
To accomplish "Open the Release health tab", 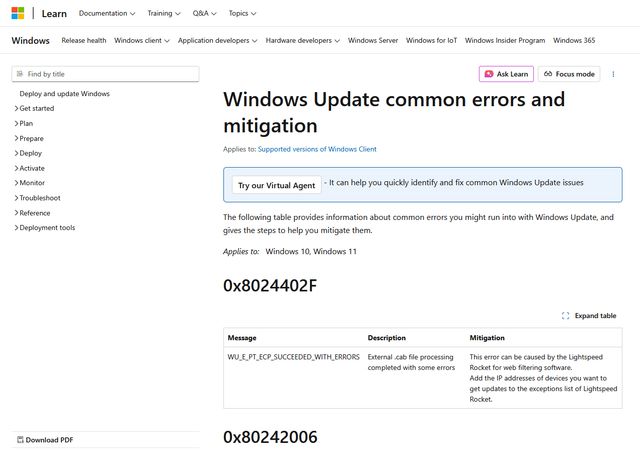I will tap(83, 41).
